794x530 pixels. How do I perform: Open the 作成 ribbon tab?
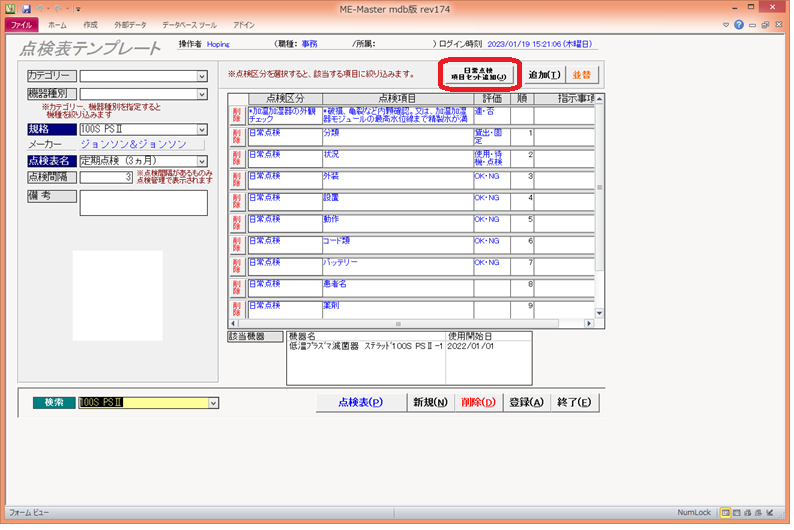click(x=91, y=25)
